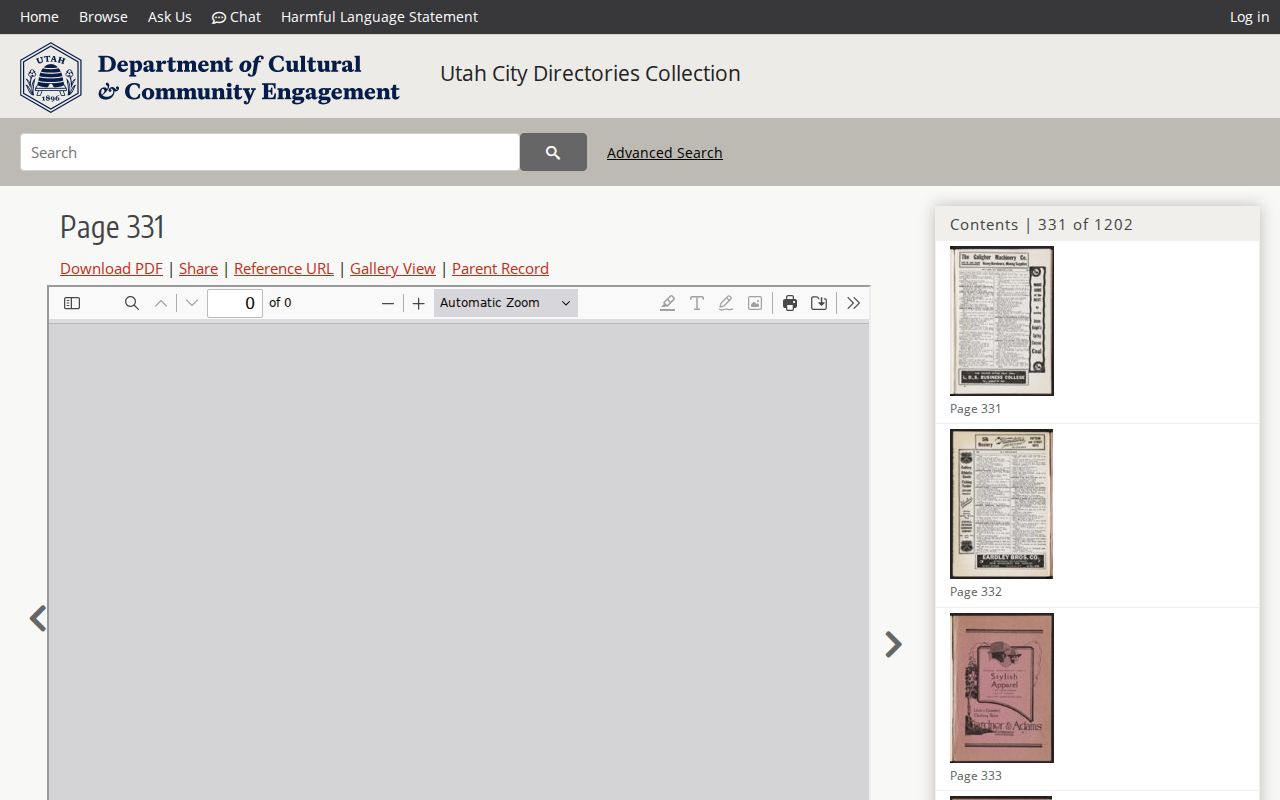The height and width of the screenshot is (800, 1280).
Task: Click the Log in link
Action: pyautogui.click(x=1249, y=17)
